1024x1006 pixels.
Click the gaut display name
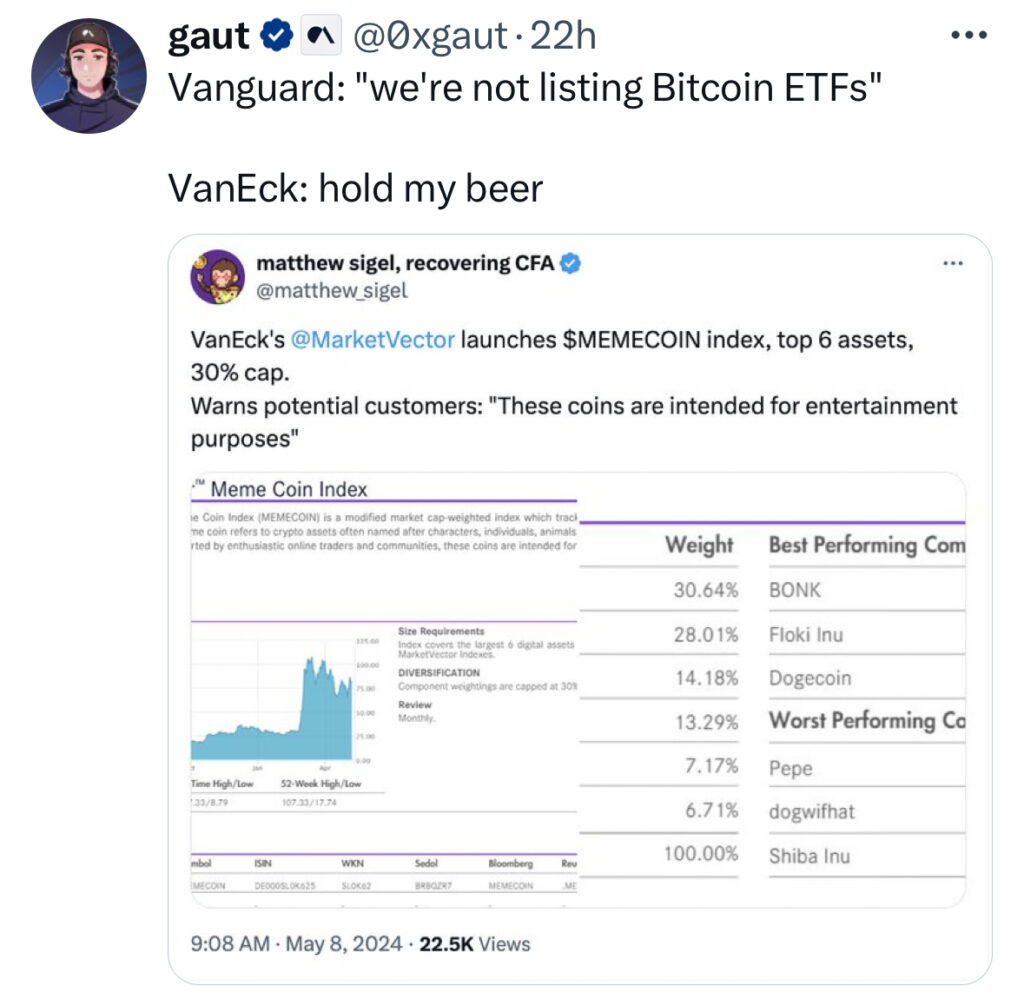(208, 37)
